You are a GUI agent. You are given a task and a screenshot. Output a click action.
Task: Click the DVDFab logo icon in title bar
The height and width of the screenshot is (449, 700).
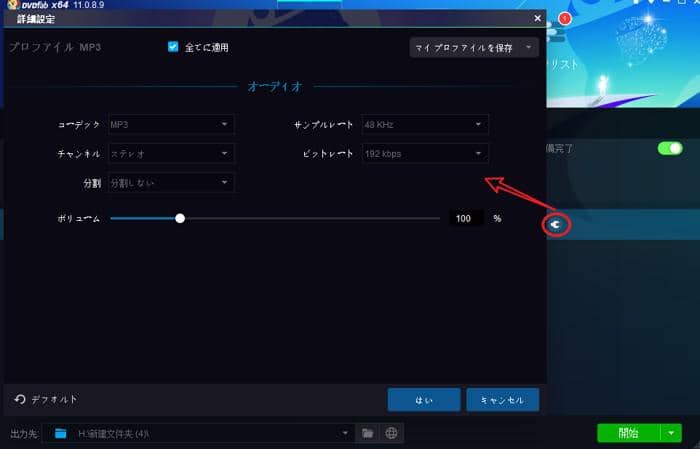coord(13,4)
